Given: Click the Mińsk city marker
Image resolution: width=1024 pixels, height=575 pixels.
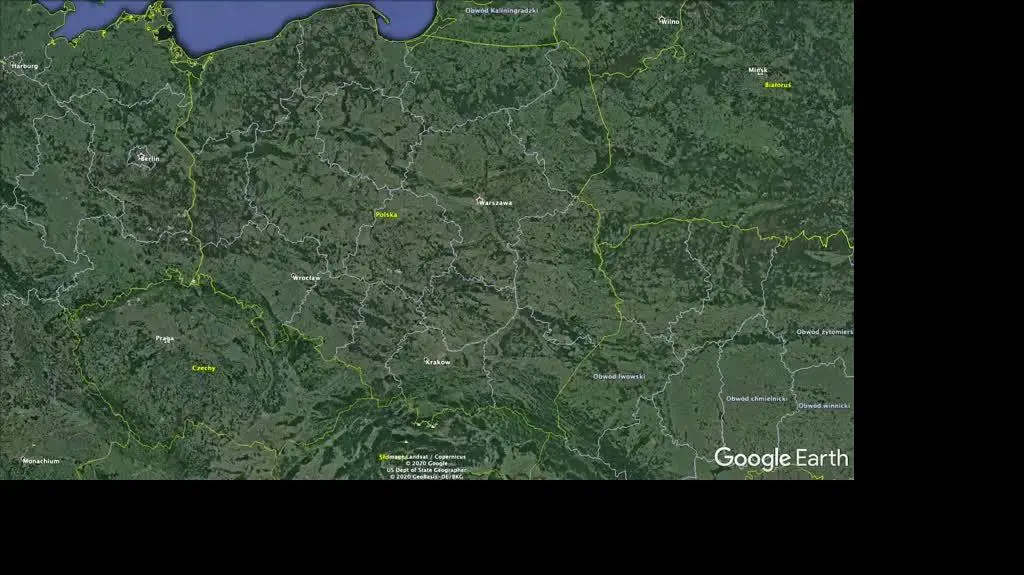Looking at the screenshot, I should 760,73.
